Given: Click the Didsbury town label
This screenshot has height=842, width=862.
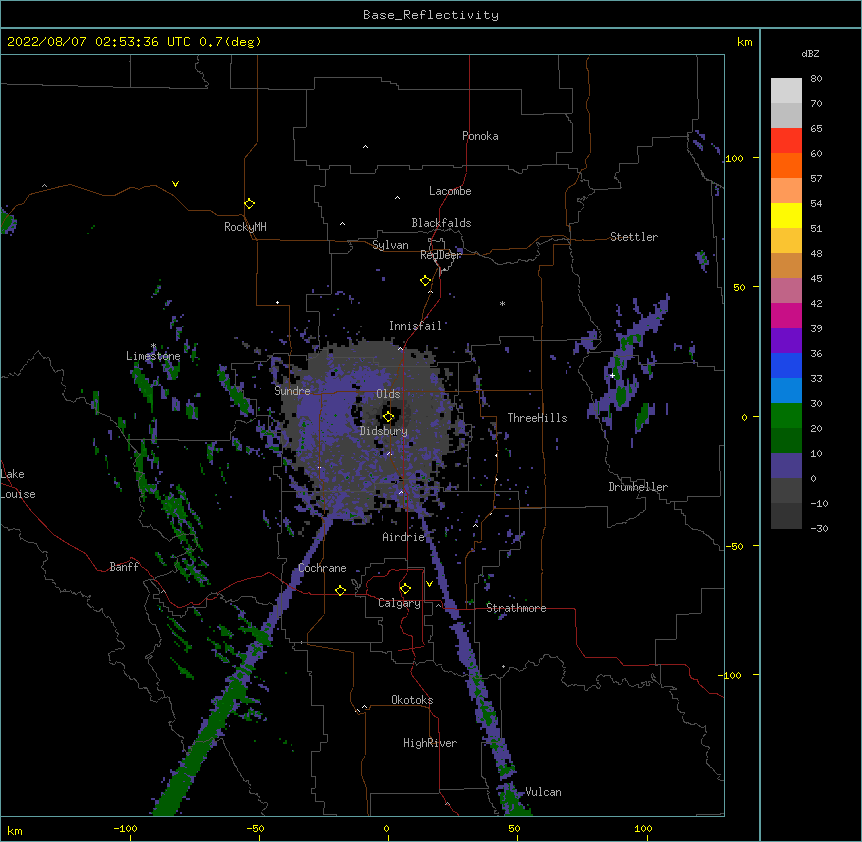Looking at the screenshot, I should (x=384, y=431).
